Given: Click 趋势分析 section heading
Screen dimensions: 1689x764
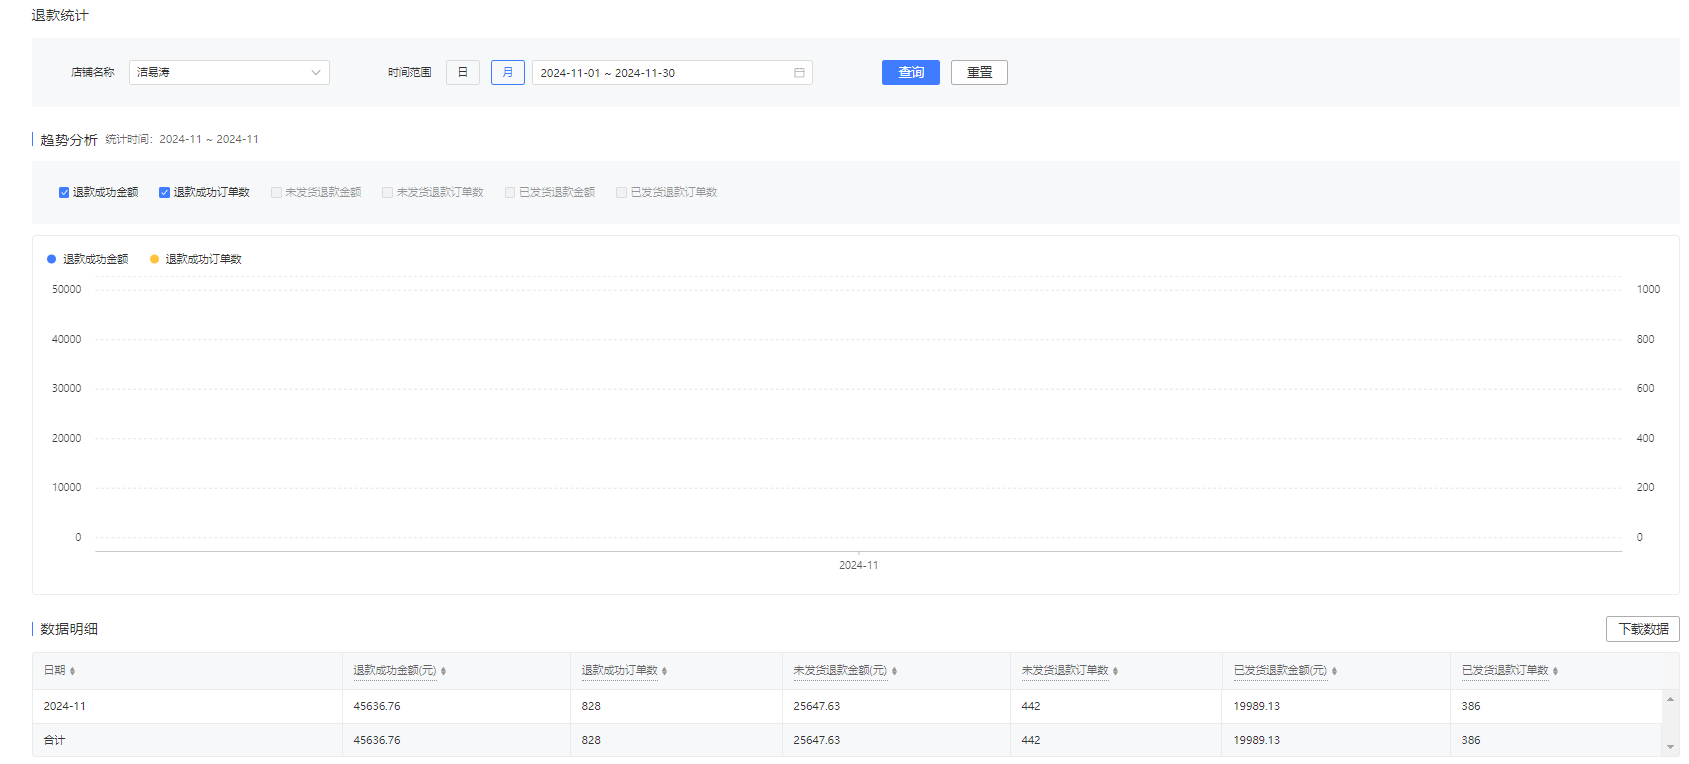Looking at the screenshot, I should coord(69,140).
